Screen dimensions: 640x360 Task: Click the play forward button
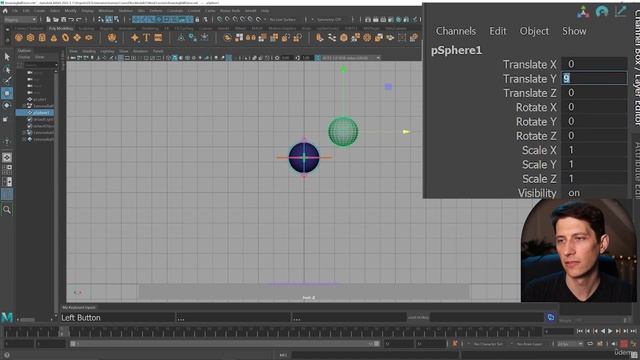tap(610, 331)
